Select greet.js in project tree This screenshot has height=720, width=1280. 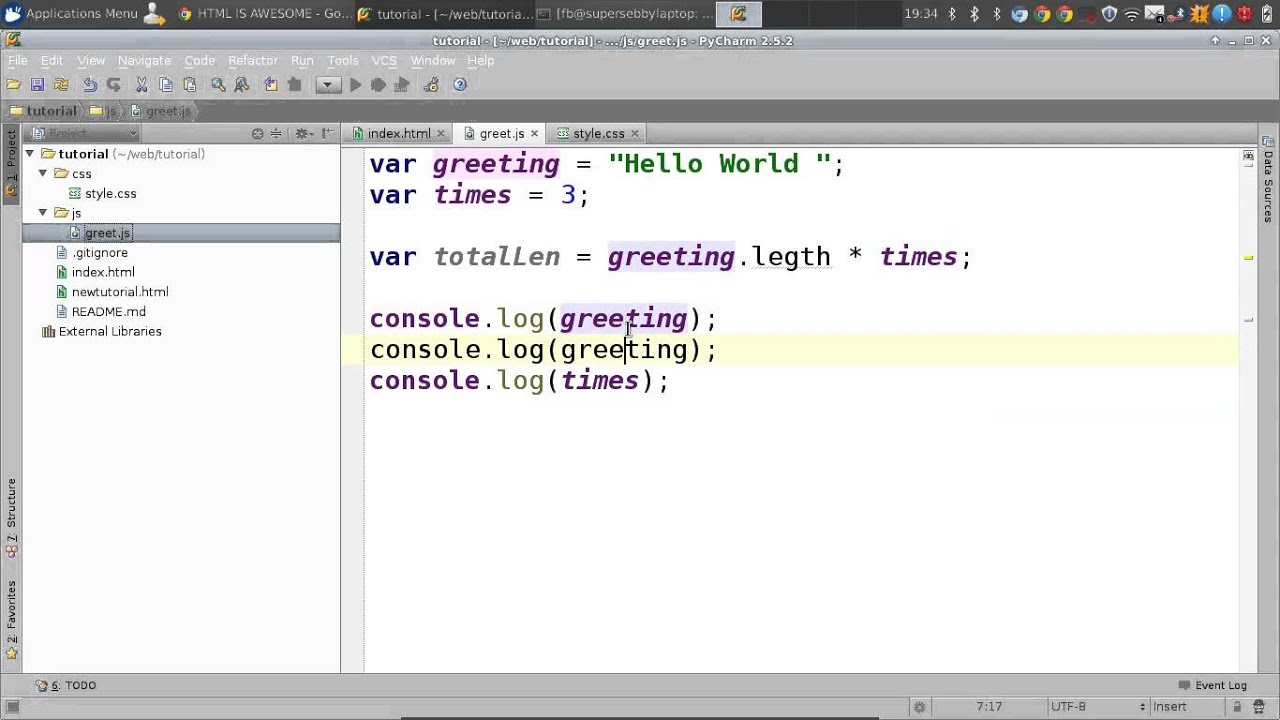pos(99,233)
